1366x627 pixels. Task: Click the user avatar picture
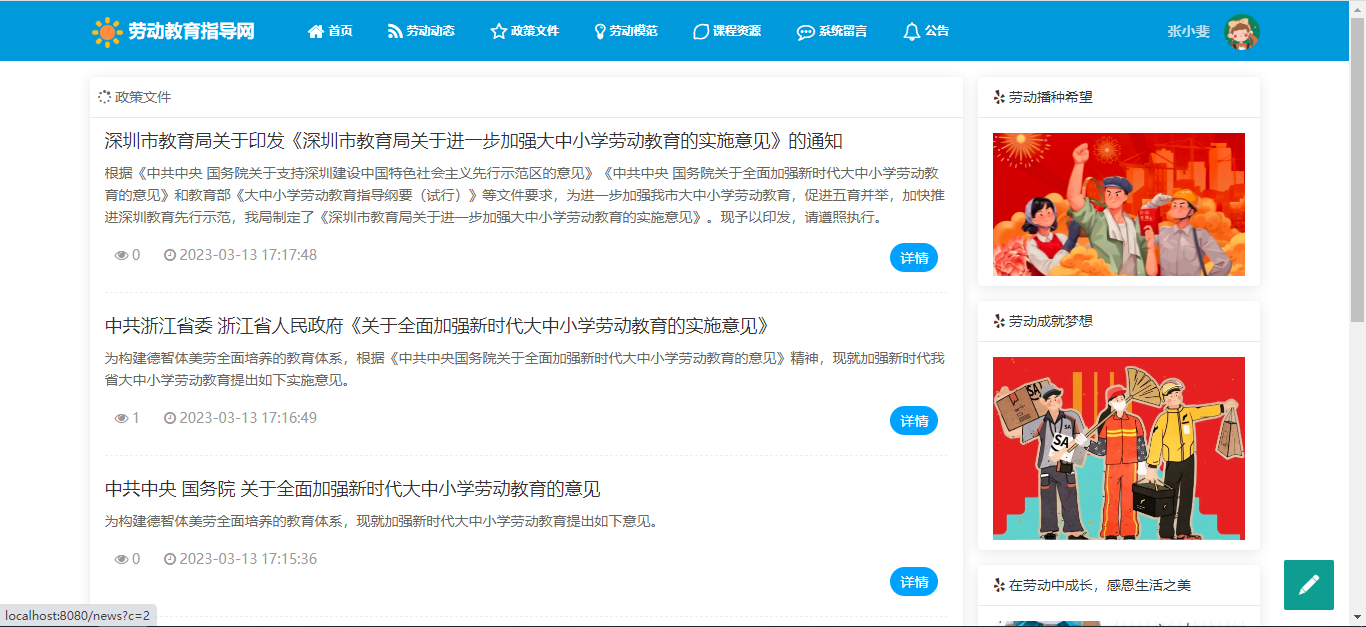coord(1242,32)
